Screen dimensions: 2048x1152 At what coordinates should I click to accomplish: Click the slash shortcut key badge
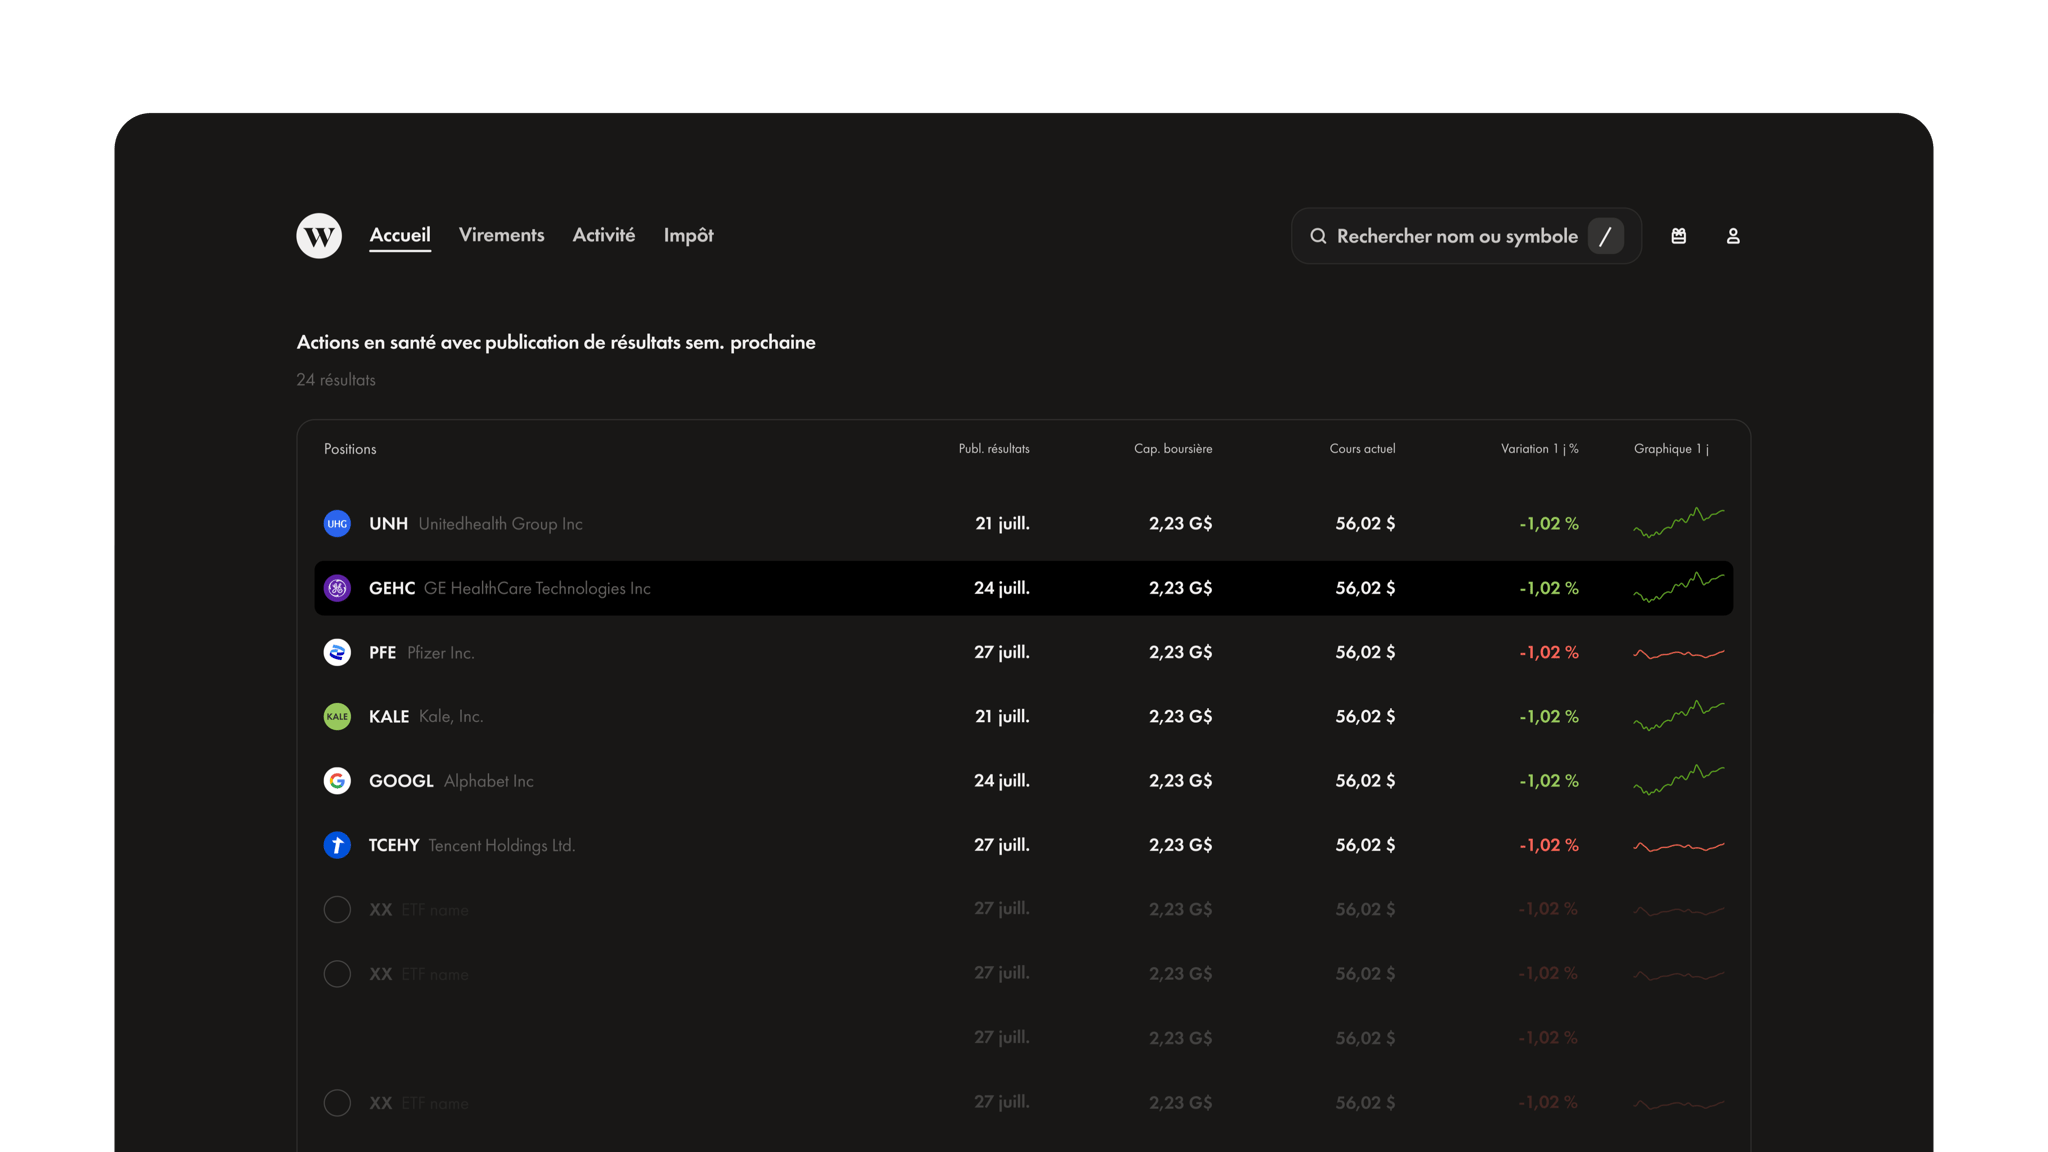click(1605, 236)
